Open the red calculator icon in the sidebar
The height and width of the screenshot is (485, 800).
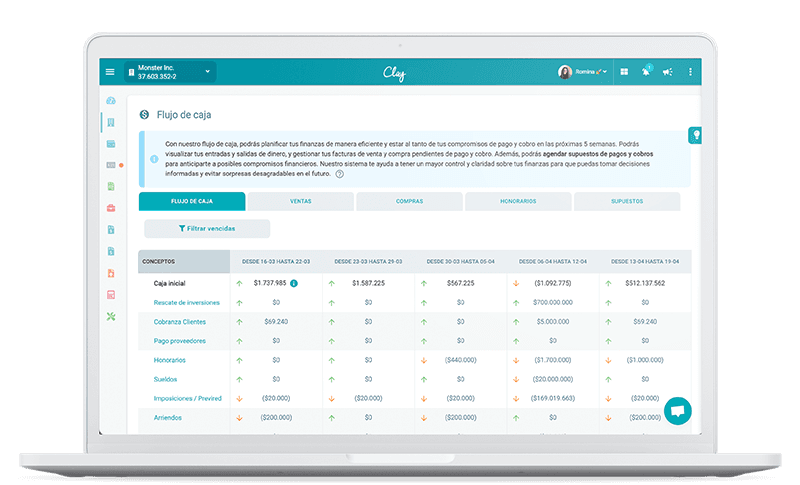point(111,295)
